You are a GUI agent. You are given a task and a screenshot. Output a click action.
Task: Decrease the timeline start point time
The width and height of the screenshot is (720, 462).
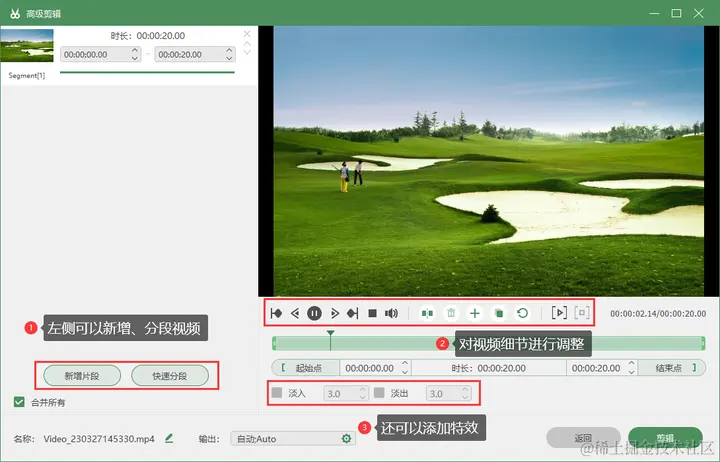coord(405,372)
